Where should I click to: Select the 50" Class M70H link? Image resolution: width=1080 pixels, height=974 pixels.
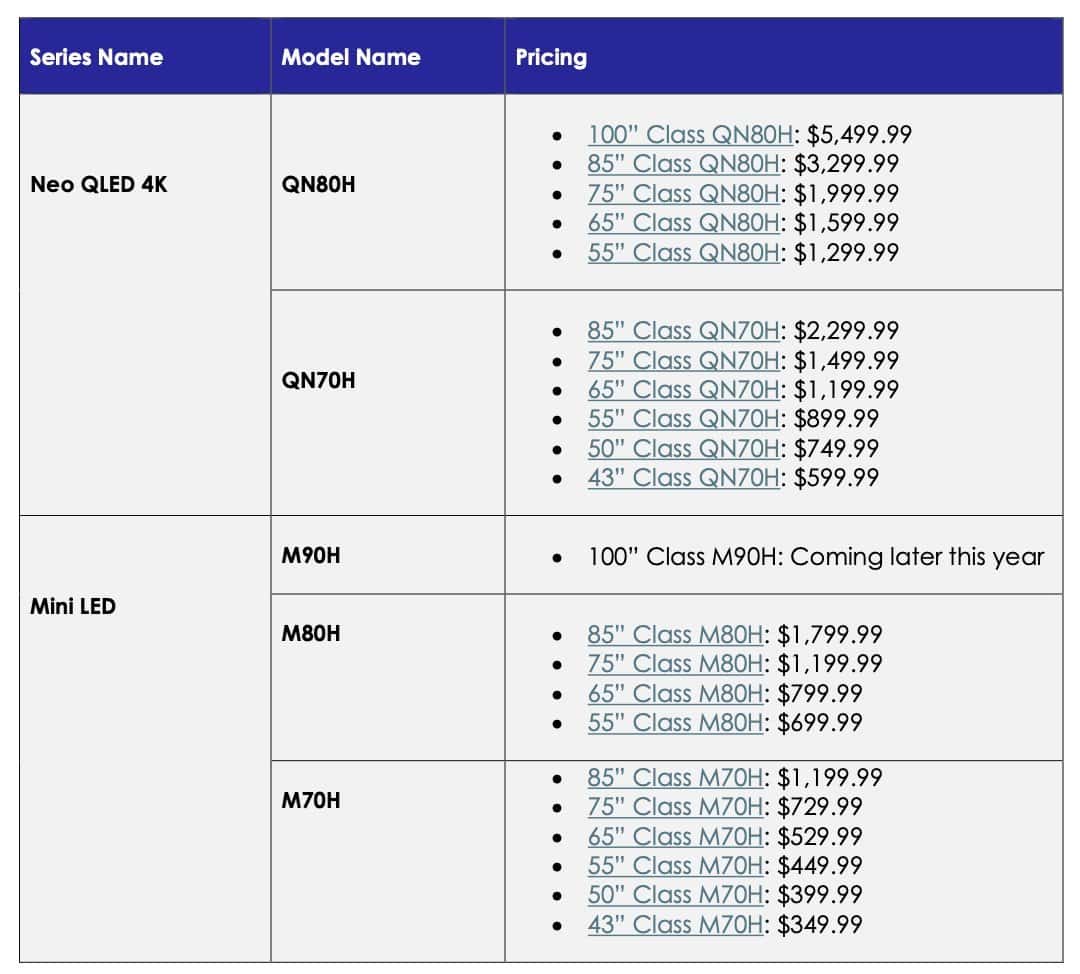click(675, 895)
